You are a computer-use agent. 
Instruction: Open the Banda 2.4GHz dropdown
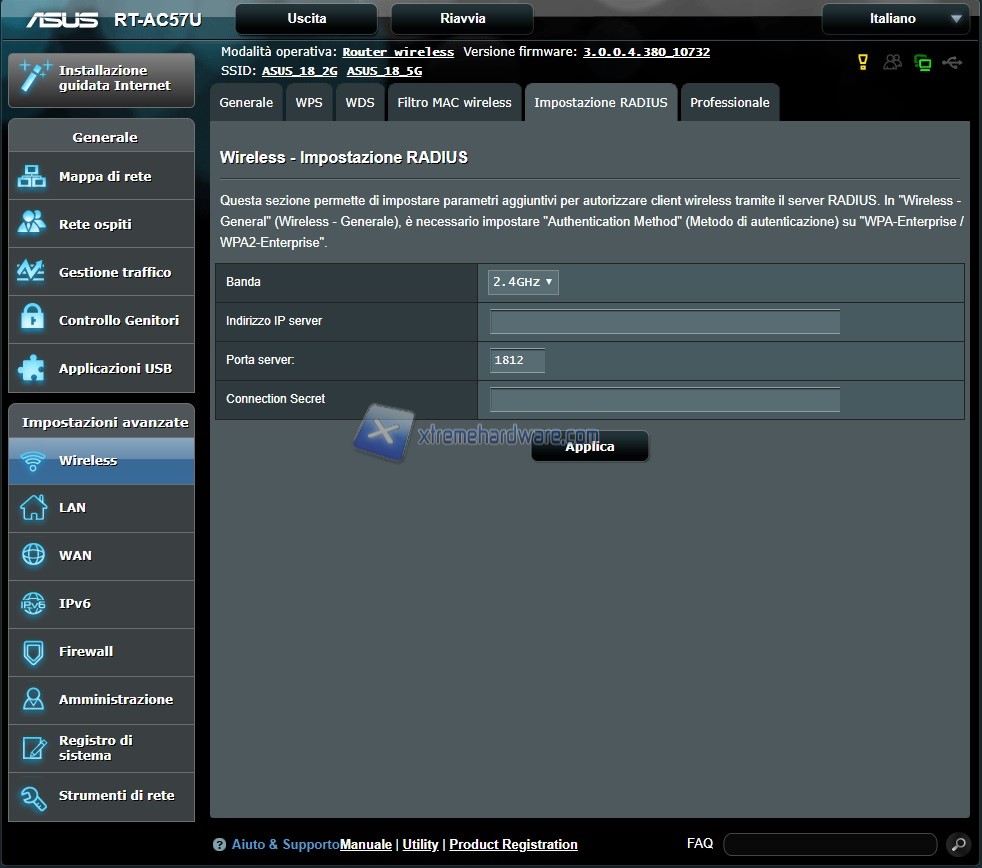[523, 282]
